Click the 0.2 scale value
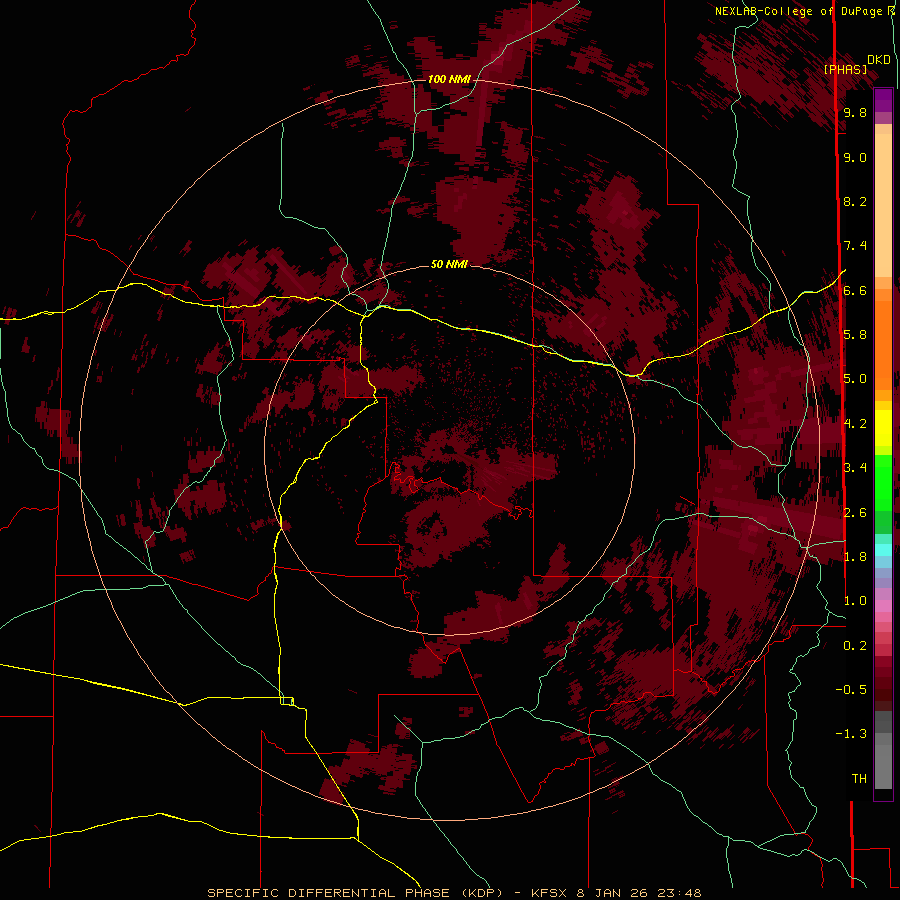The width and height of the screenshot is (900, 900). [x=855, y=646]
